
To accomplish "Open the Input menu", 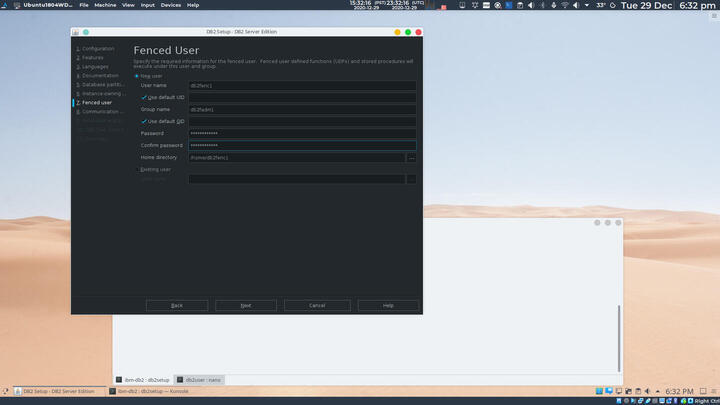I will click(147, 5).
